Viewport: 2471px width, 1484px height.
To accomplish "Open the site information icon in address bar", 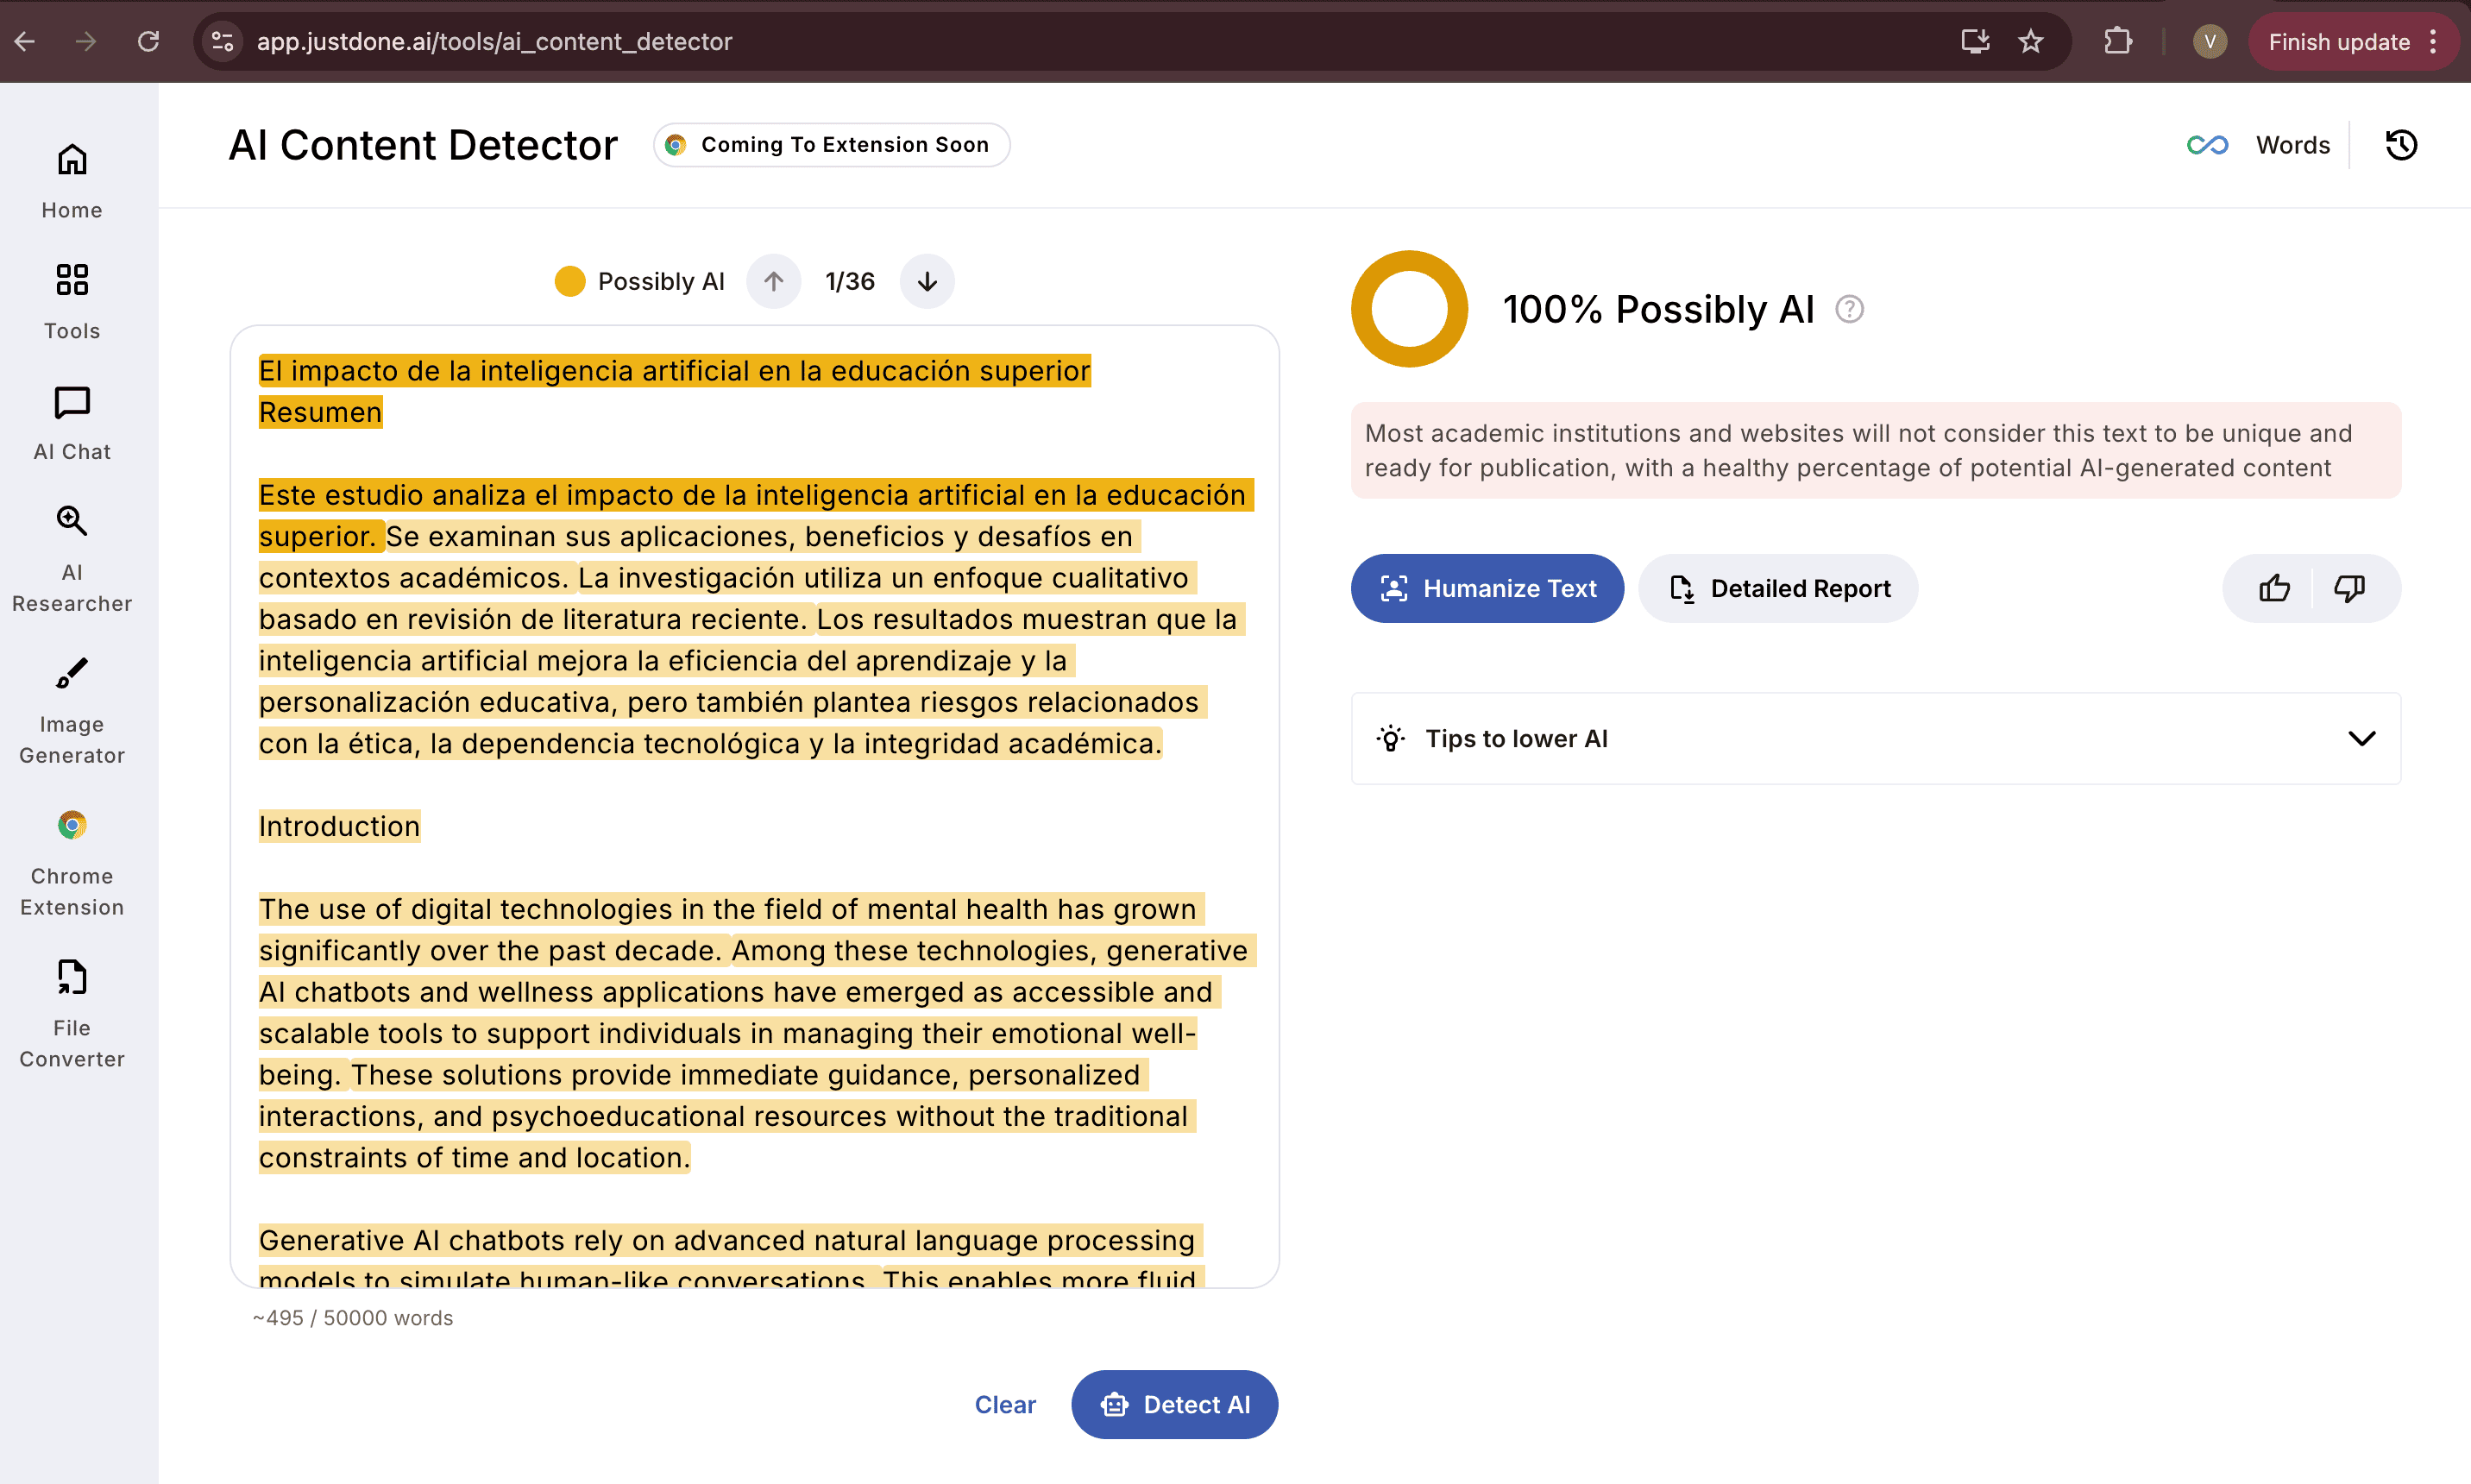I will [222, 42].
